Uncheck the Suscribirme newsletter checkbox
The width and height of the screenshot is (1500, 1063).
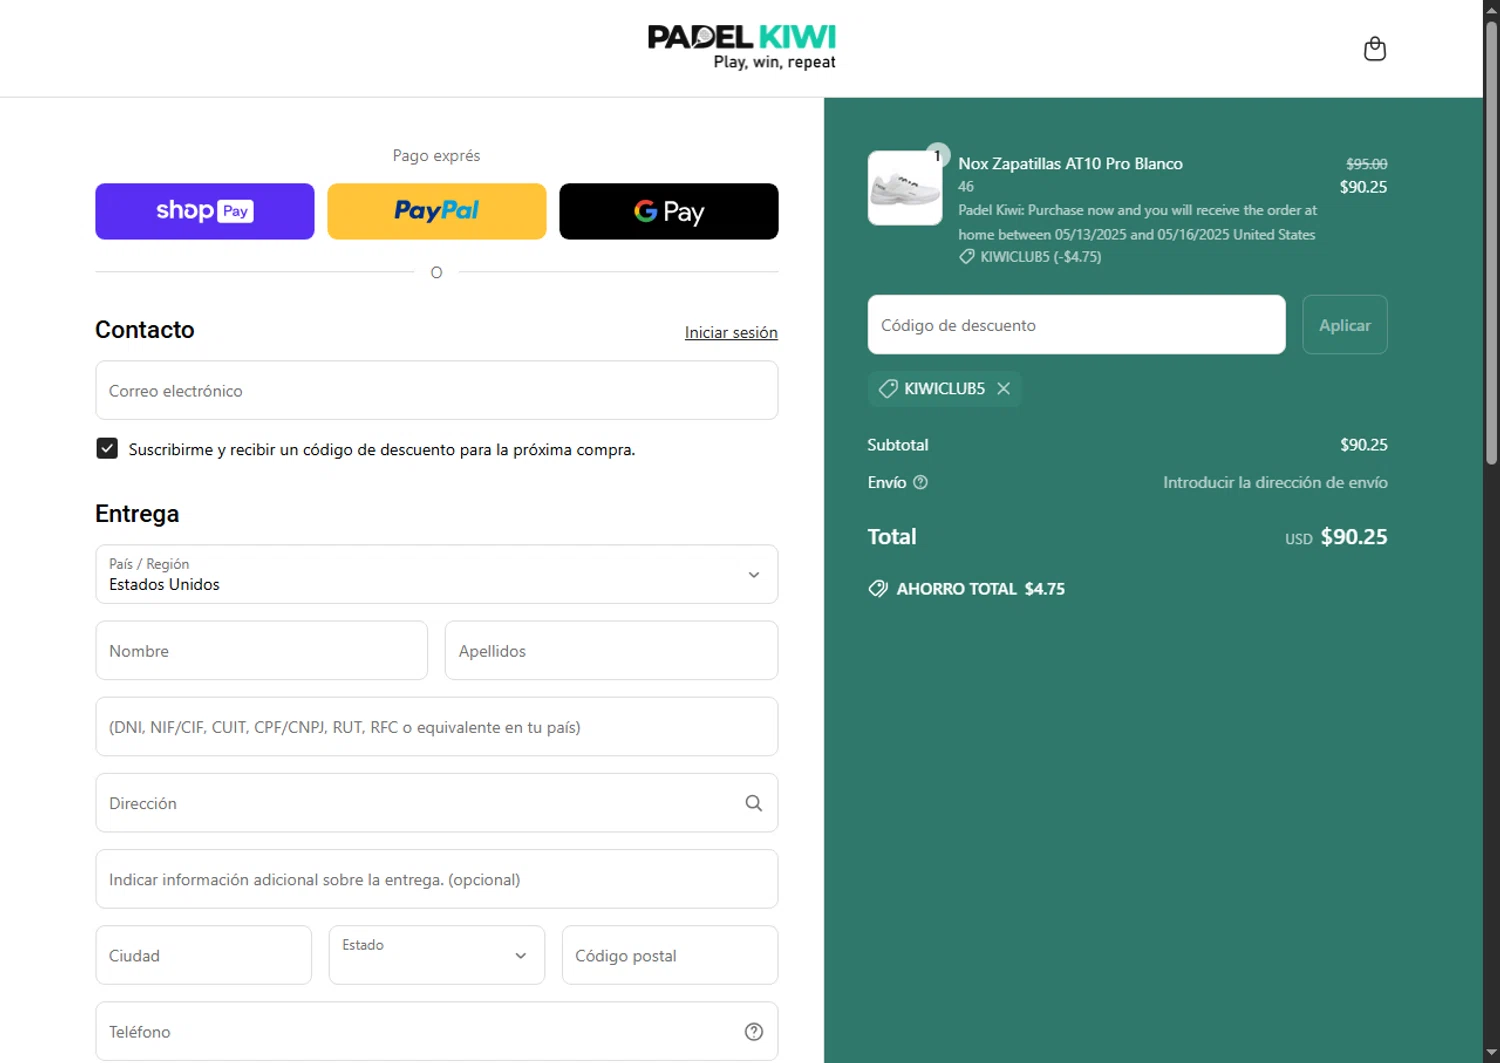tap(107, 449)
